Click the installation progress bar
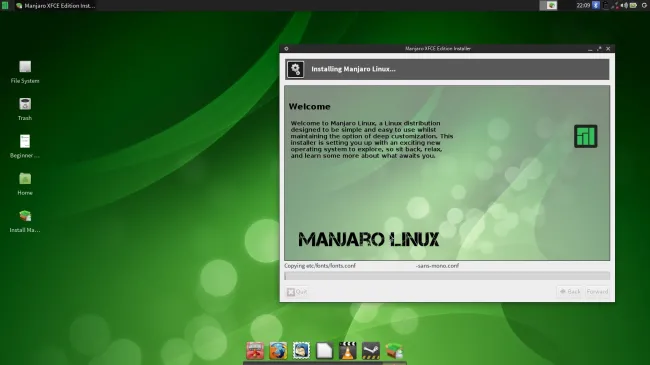The width and height of the screenshot is (650, 365). tap(447, 276)
